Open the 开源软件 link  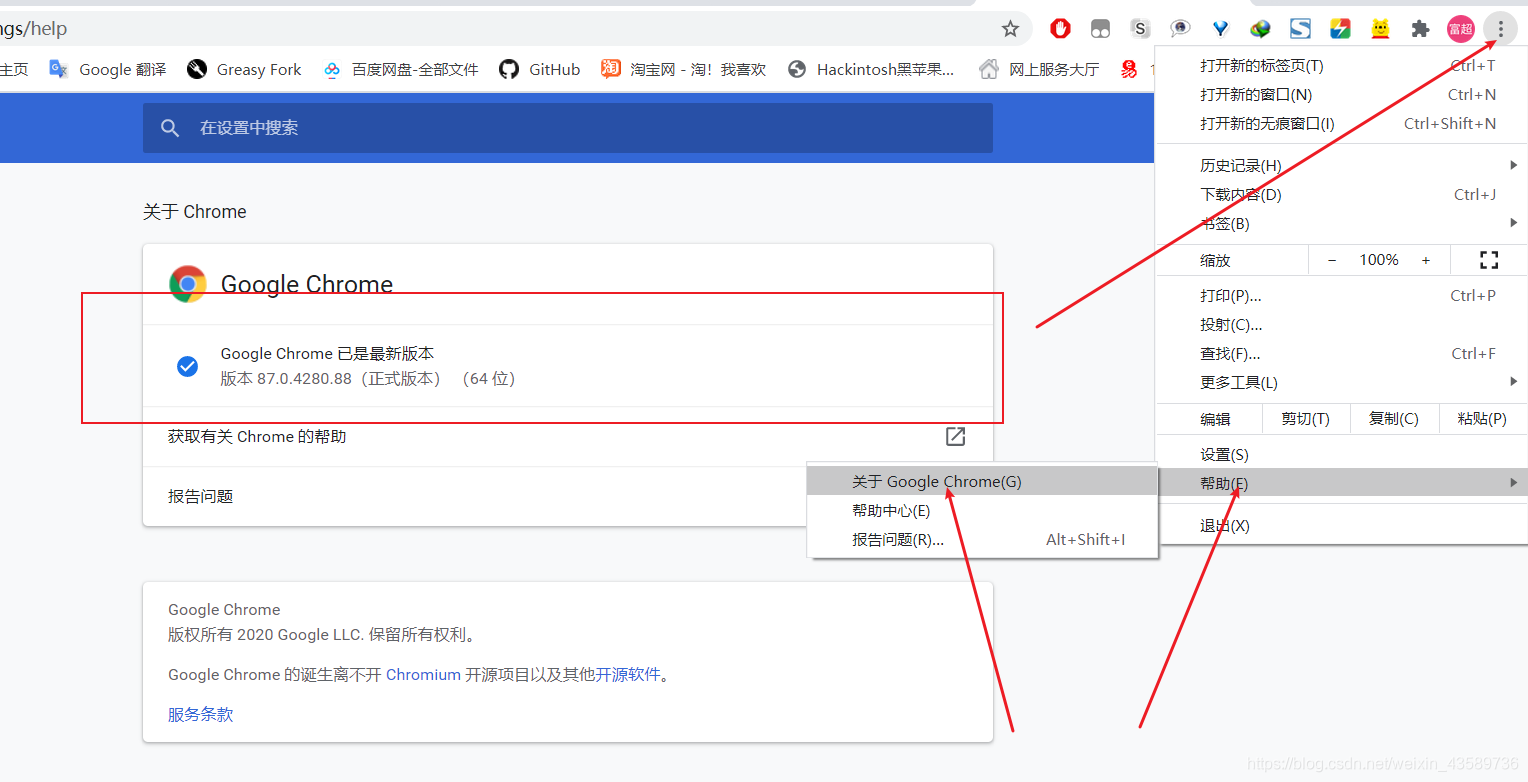click(628, 674)
